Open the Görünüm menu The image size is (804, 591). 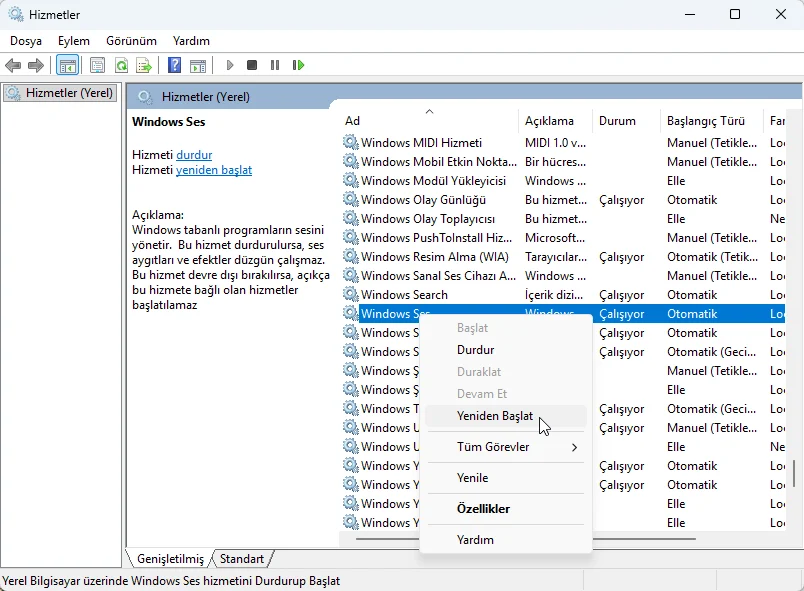(x=131, y=41)
